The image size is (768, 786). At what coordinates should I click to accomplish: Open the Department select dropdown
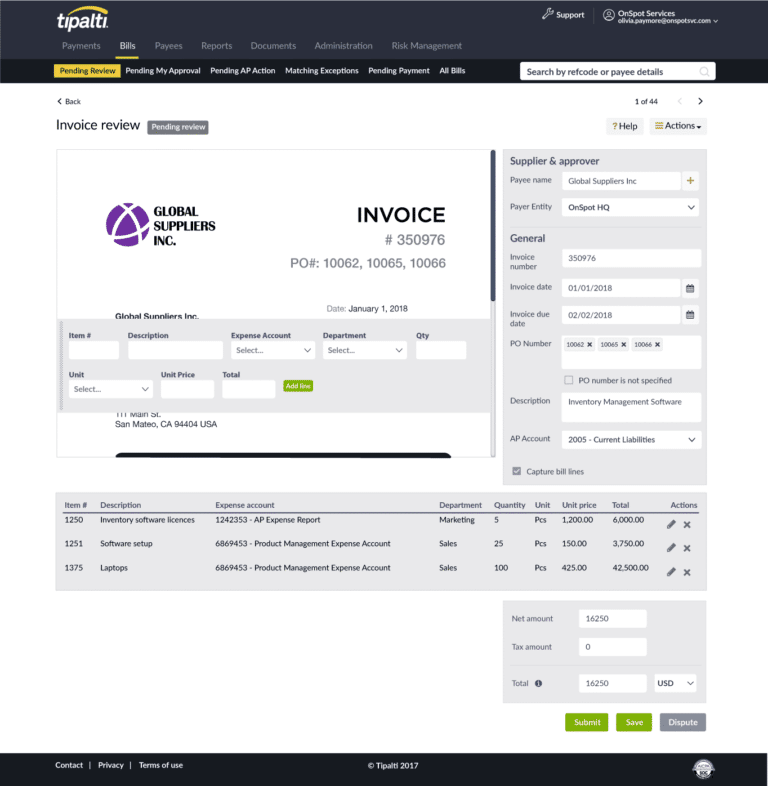[364, 350]
